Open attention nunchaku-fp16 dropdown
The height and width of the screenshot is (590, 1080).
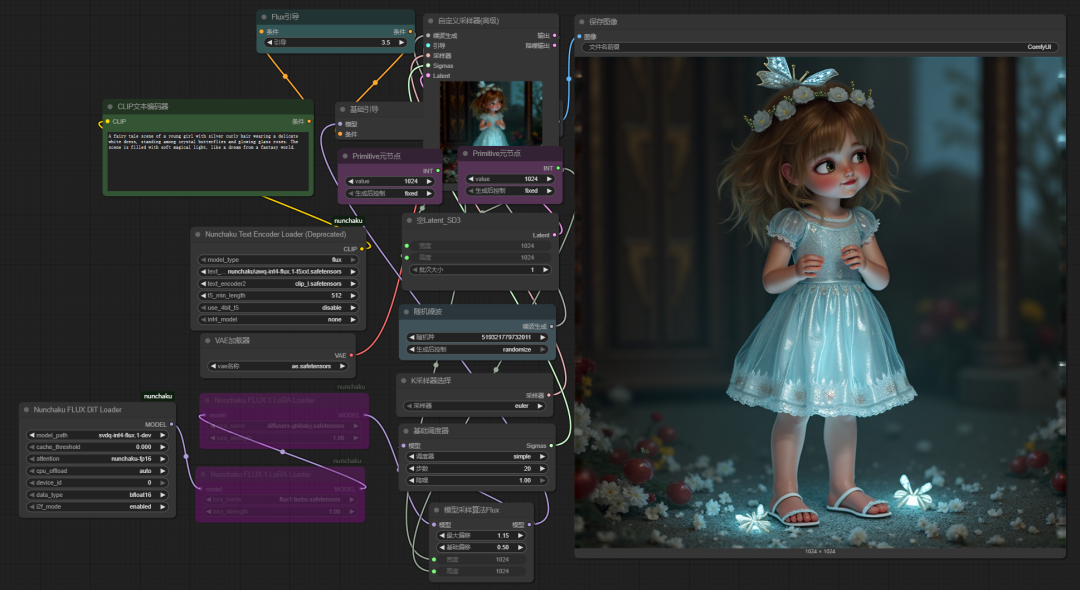pyautogui.click(x=97, y=459)
